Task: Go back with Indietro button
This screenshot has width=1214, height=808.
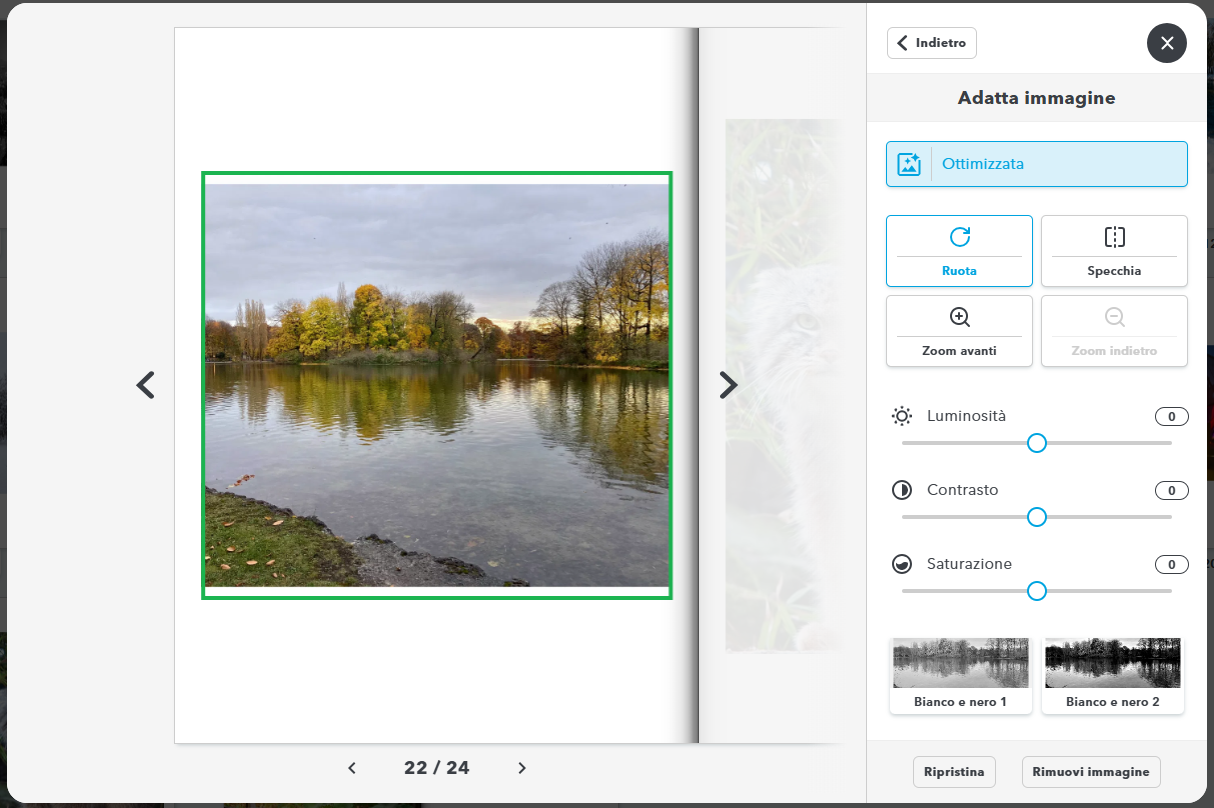Action: coord(931,43)
